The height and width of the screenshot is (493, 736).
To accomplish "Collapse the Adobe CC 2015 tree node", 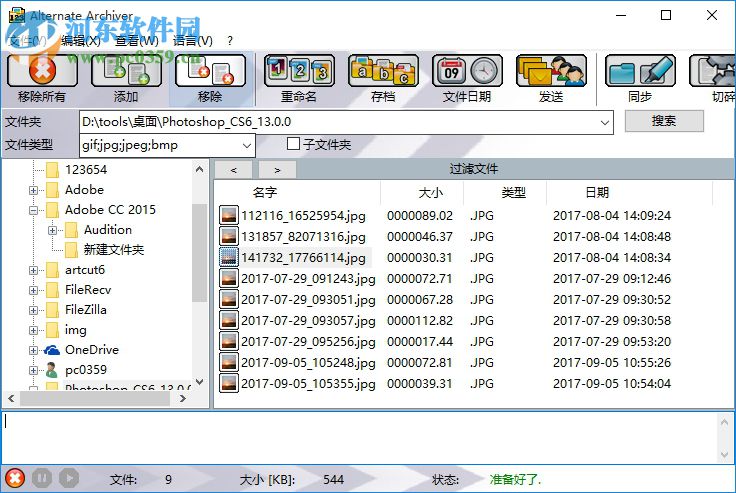I will 33,210.
